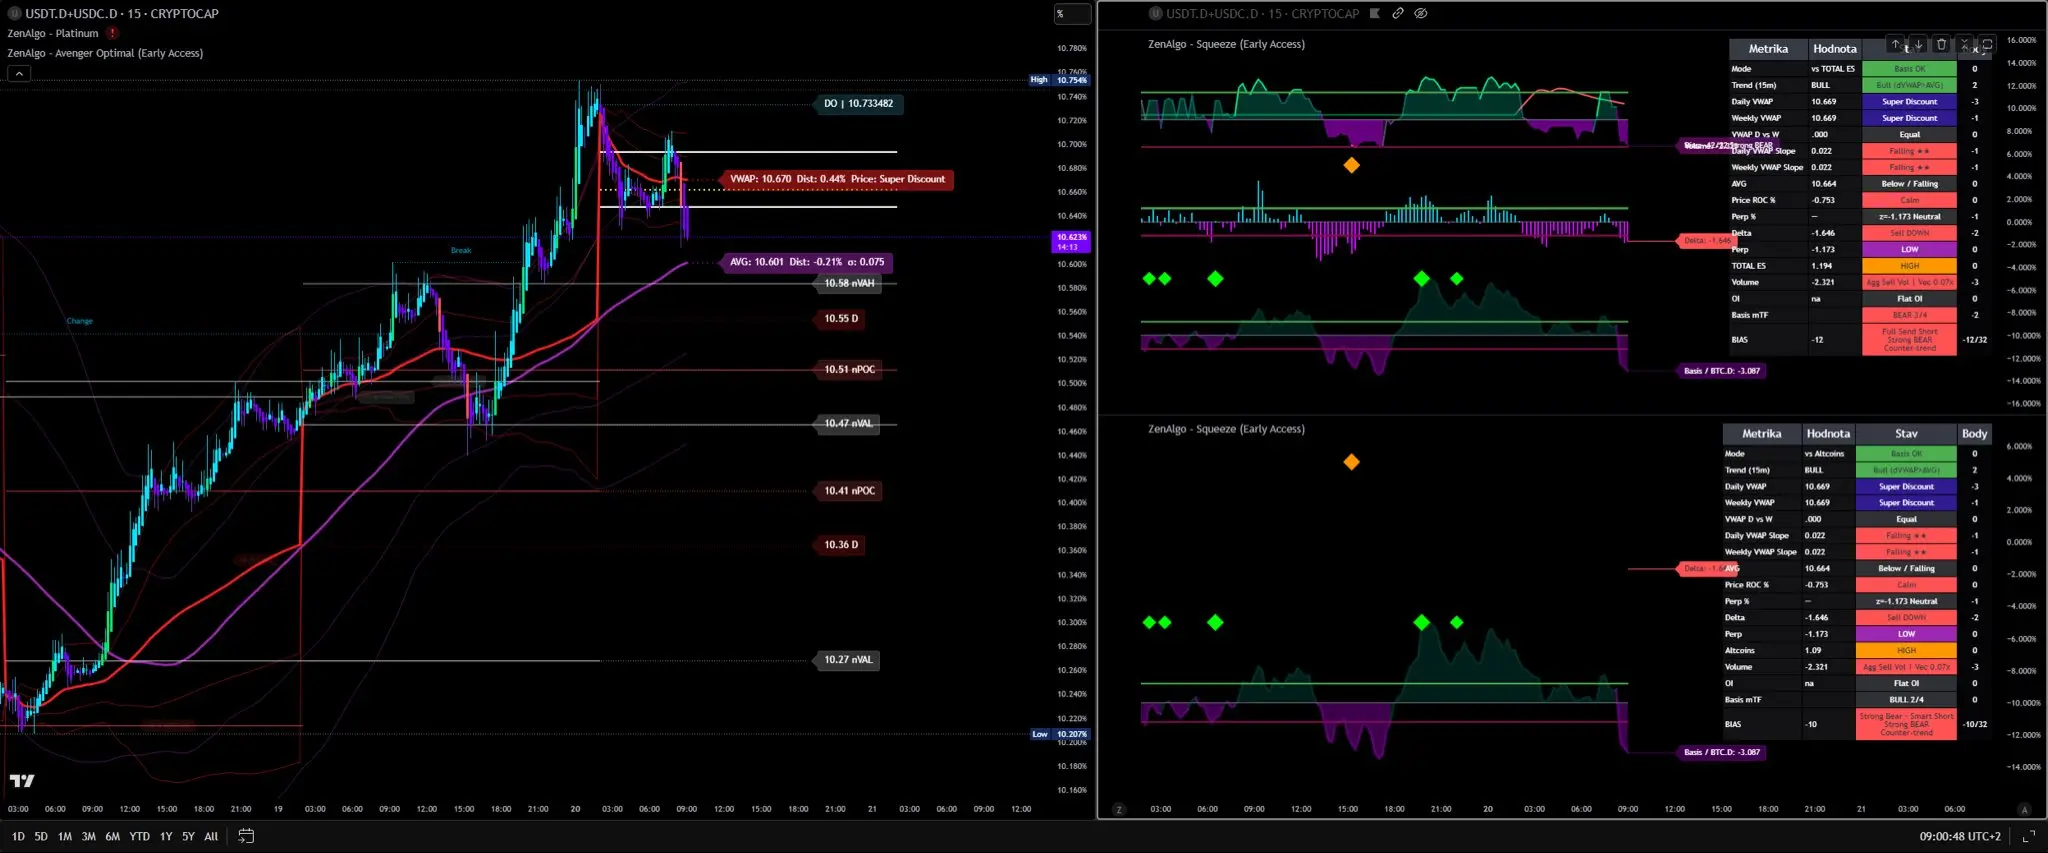Click the Basis / BTC.D: -3.087 label in bottom pane
Image resolution: width=2048 pixels, height=853 pixels.
(x=1722, y=752)
